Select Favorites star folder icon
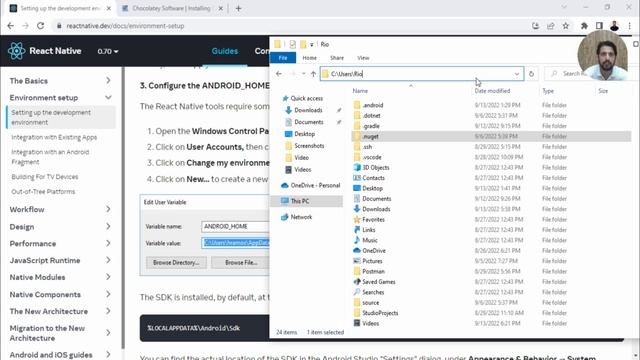The image size is (640, 360). (x=357, y=220)
